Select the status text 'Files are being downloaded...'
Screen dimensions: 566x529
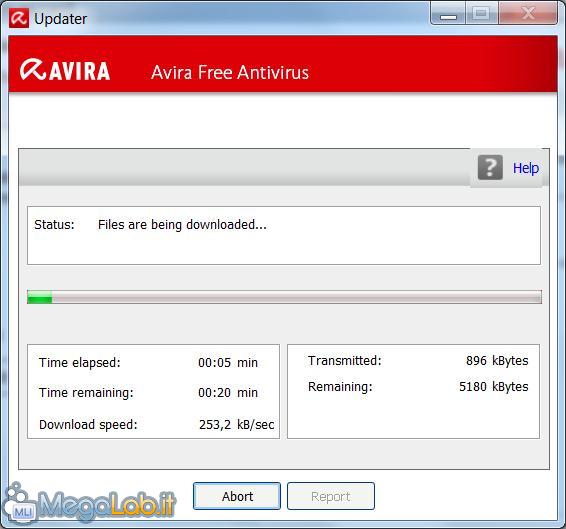182,225
